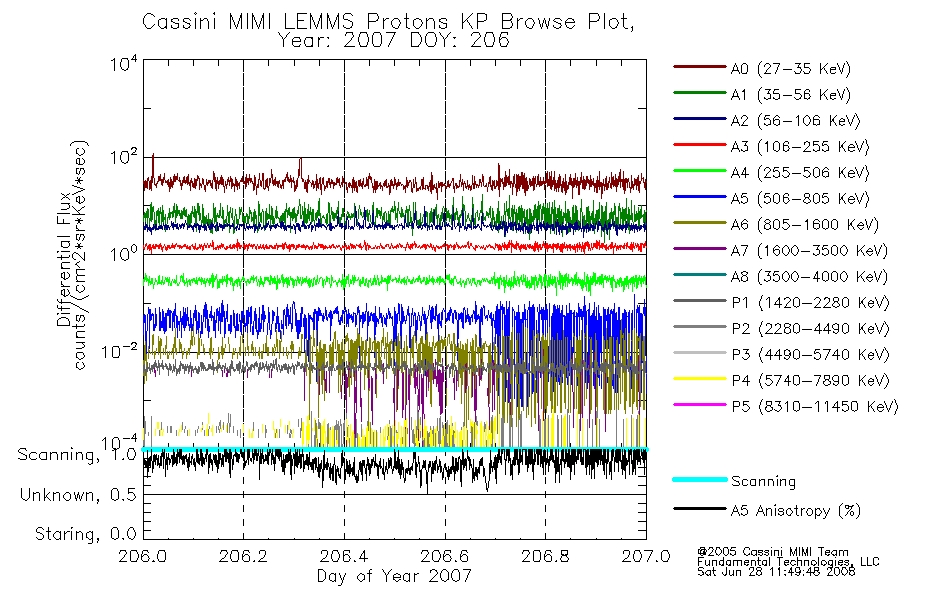Click the P5 (8310-11450 KeV) legend label
This screenshot has height=600, width=950.
pos(815,407)
